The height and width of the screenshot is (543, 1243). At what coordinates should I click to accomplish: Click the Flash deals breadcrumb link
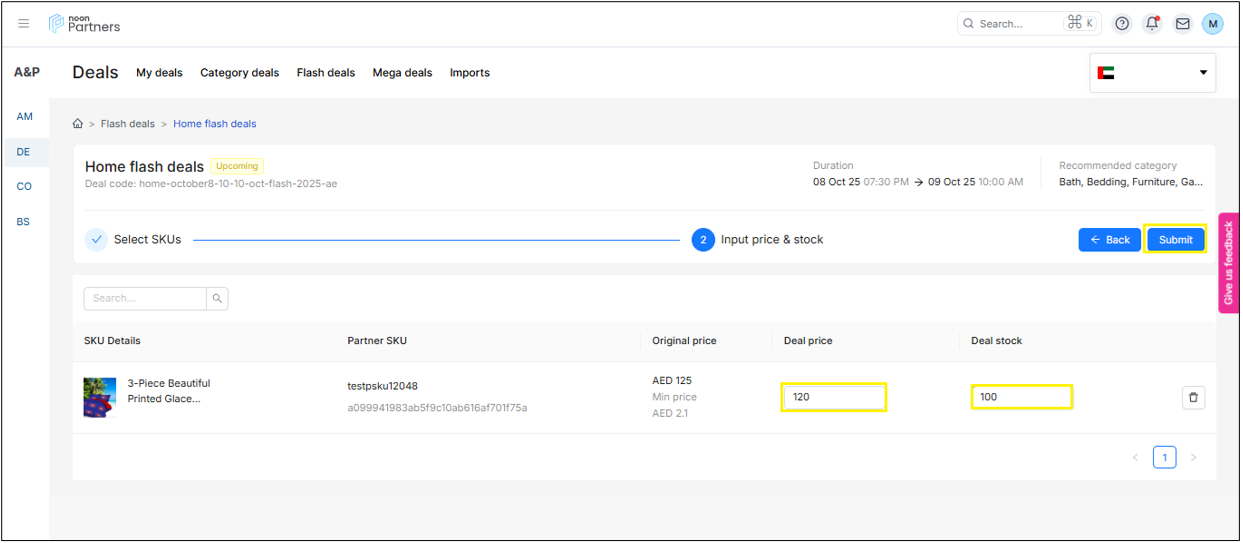tap(127, 124)
